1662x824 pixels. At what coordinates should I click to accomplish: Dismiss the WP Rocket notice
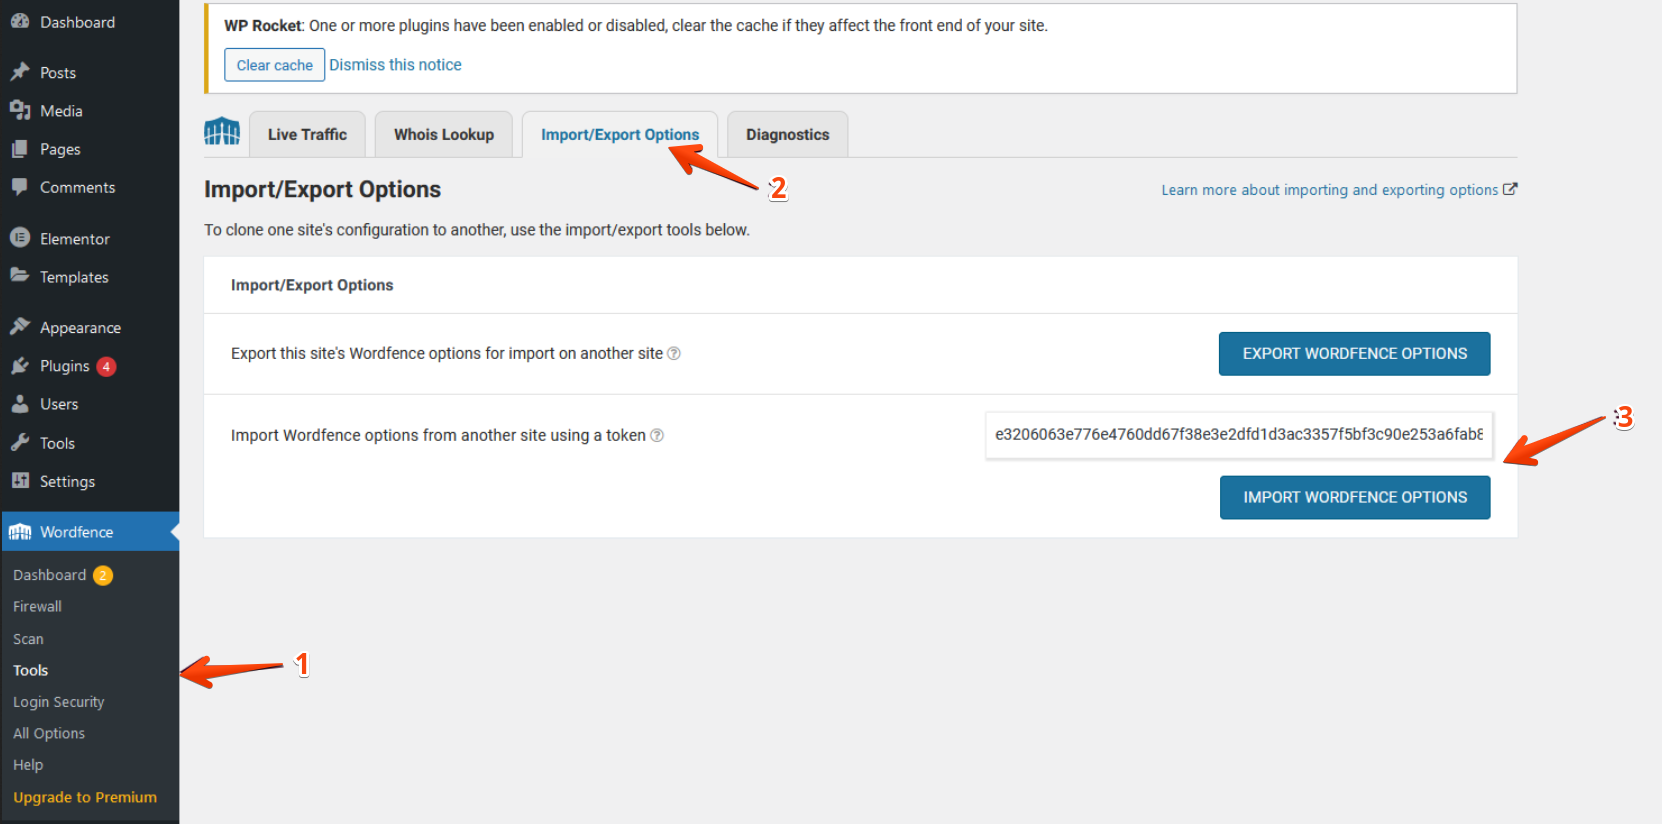[x=395, y=65]
